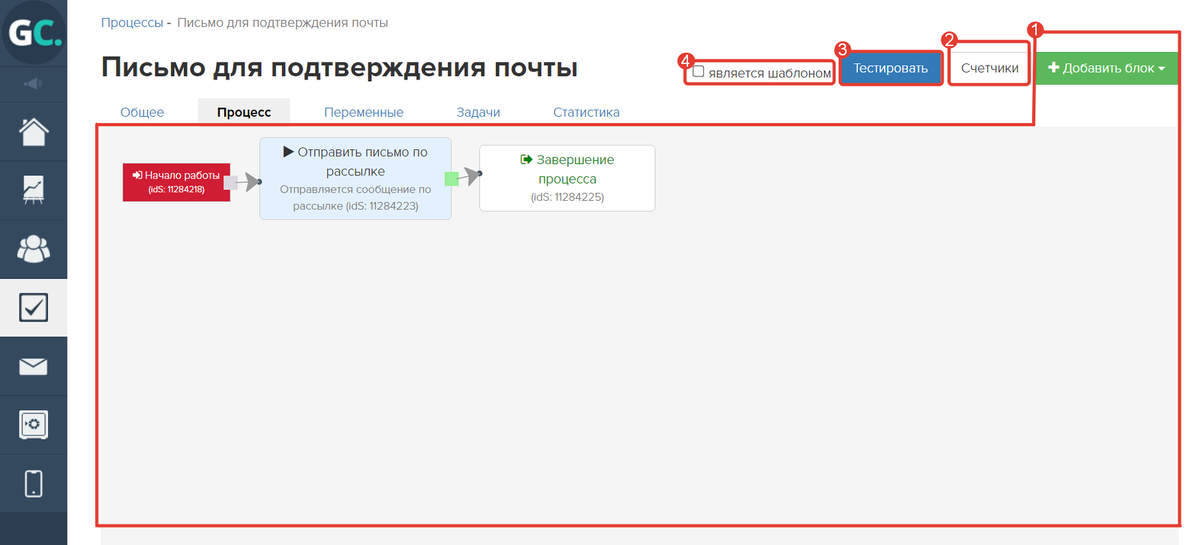
Task: View the 'Статистика' tab
Action: click(586, 112)
